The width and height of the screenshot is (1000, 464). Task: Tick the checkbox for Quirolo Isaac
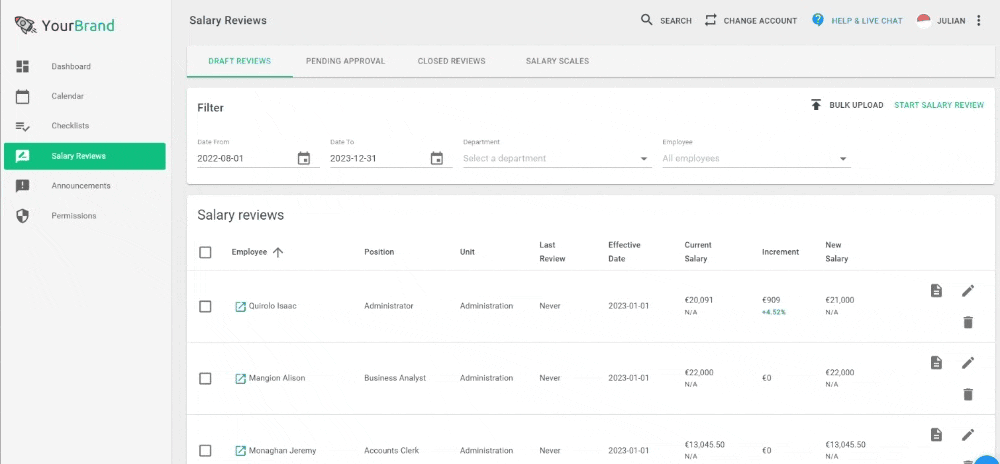click(205, 307)
